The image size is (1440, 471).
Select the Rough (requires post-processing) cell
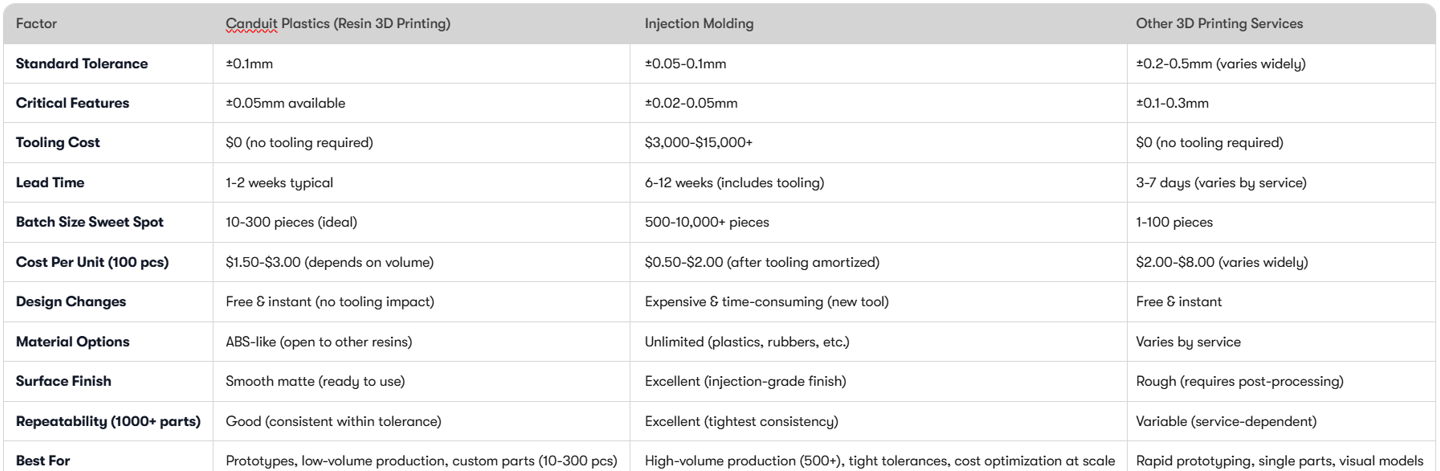click(x=1239, y=381)
